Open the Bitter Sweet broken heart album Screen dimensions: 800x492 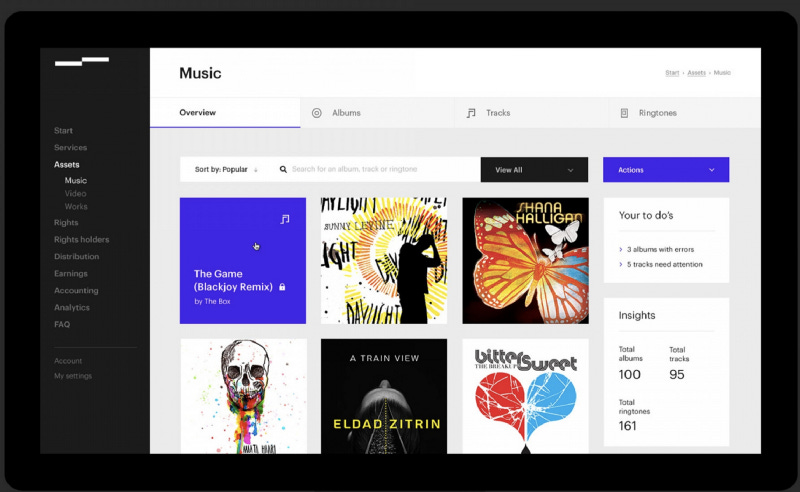click(x=526, y=396)
